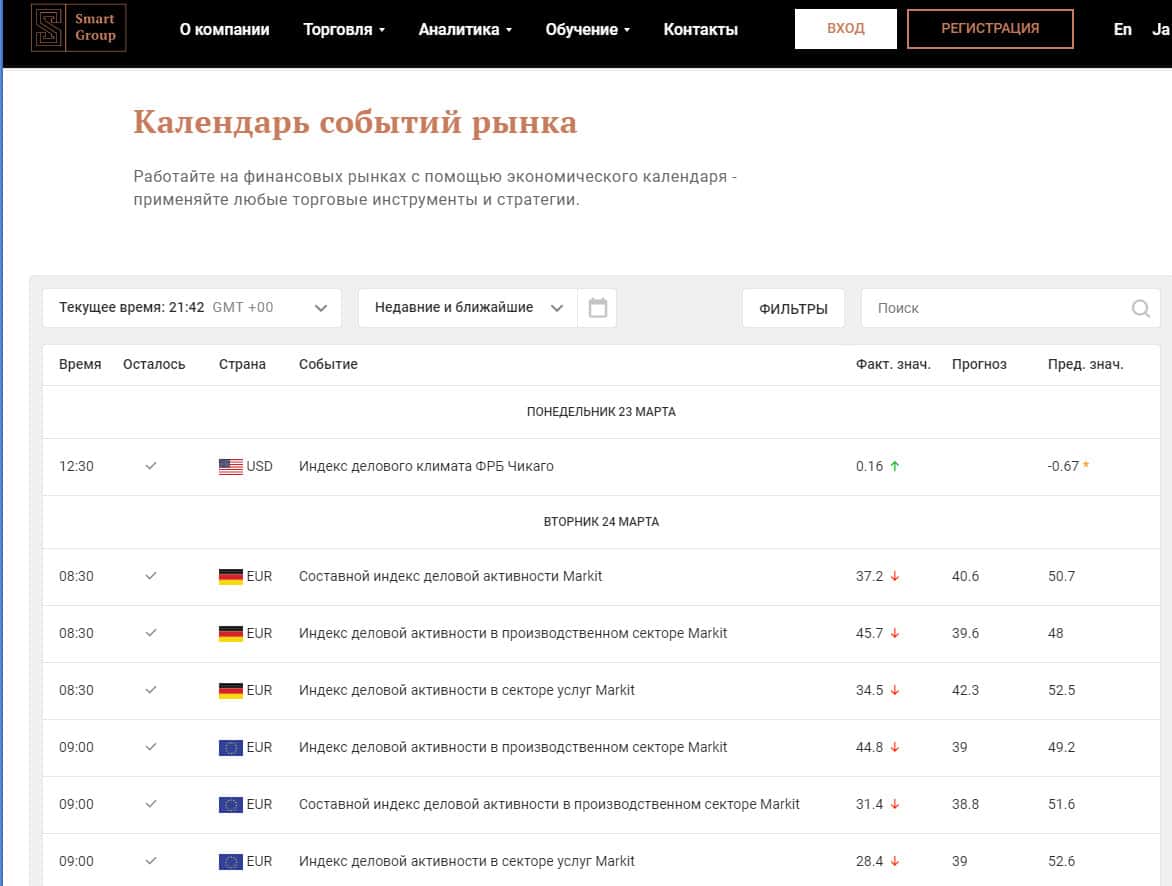Go to the О компании page

(x=224, y=30)
